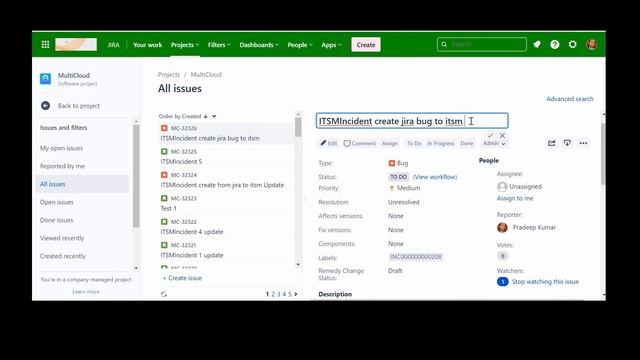This screenshot has width=640, height=360.
Task: Click the Create issue link
Action: click(x=182, y=278)
